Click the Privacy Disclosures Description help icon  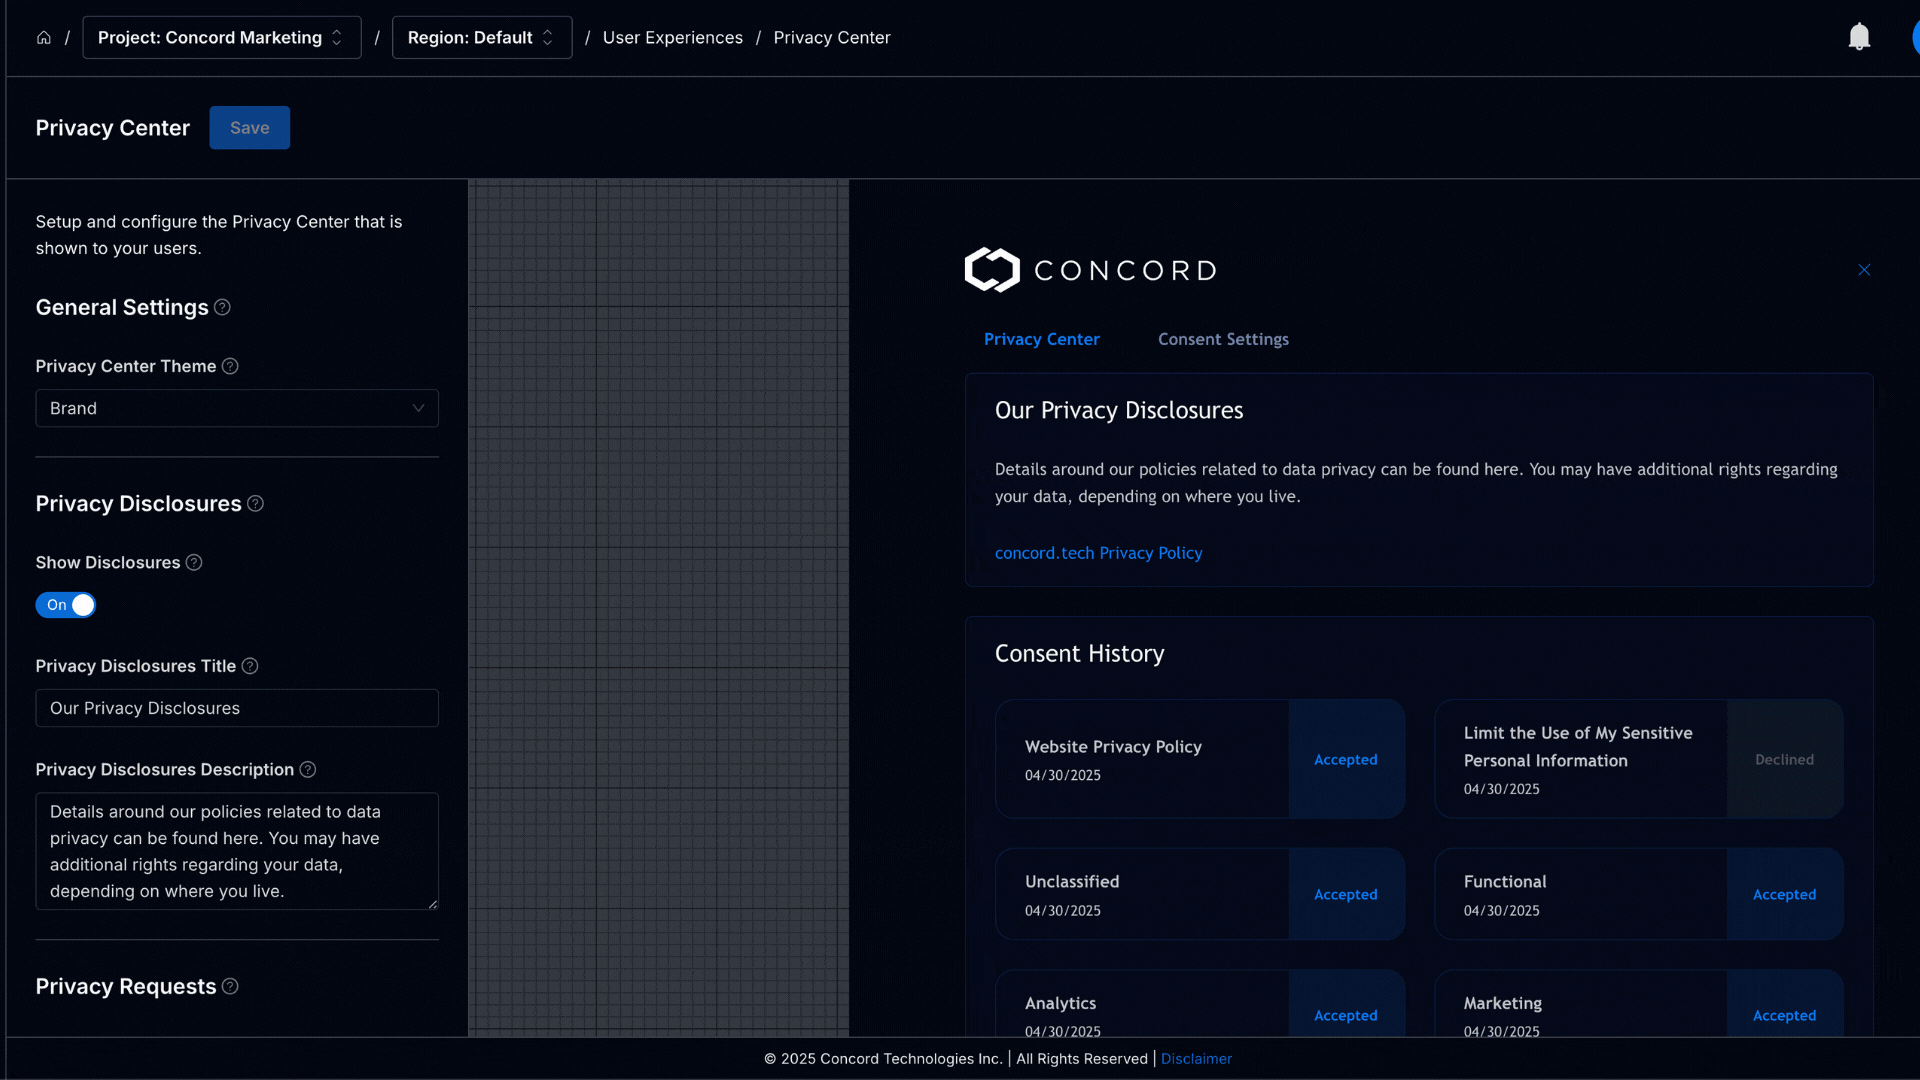pyautogui.click(x=308, y=770)
